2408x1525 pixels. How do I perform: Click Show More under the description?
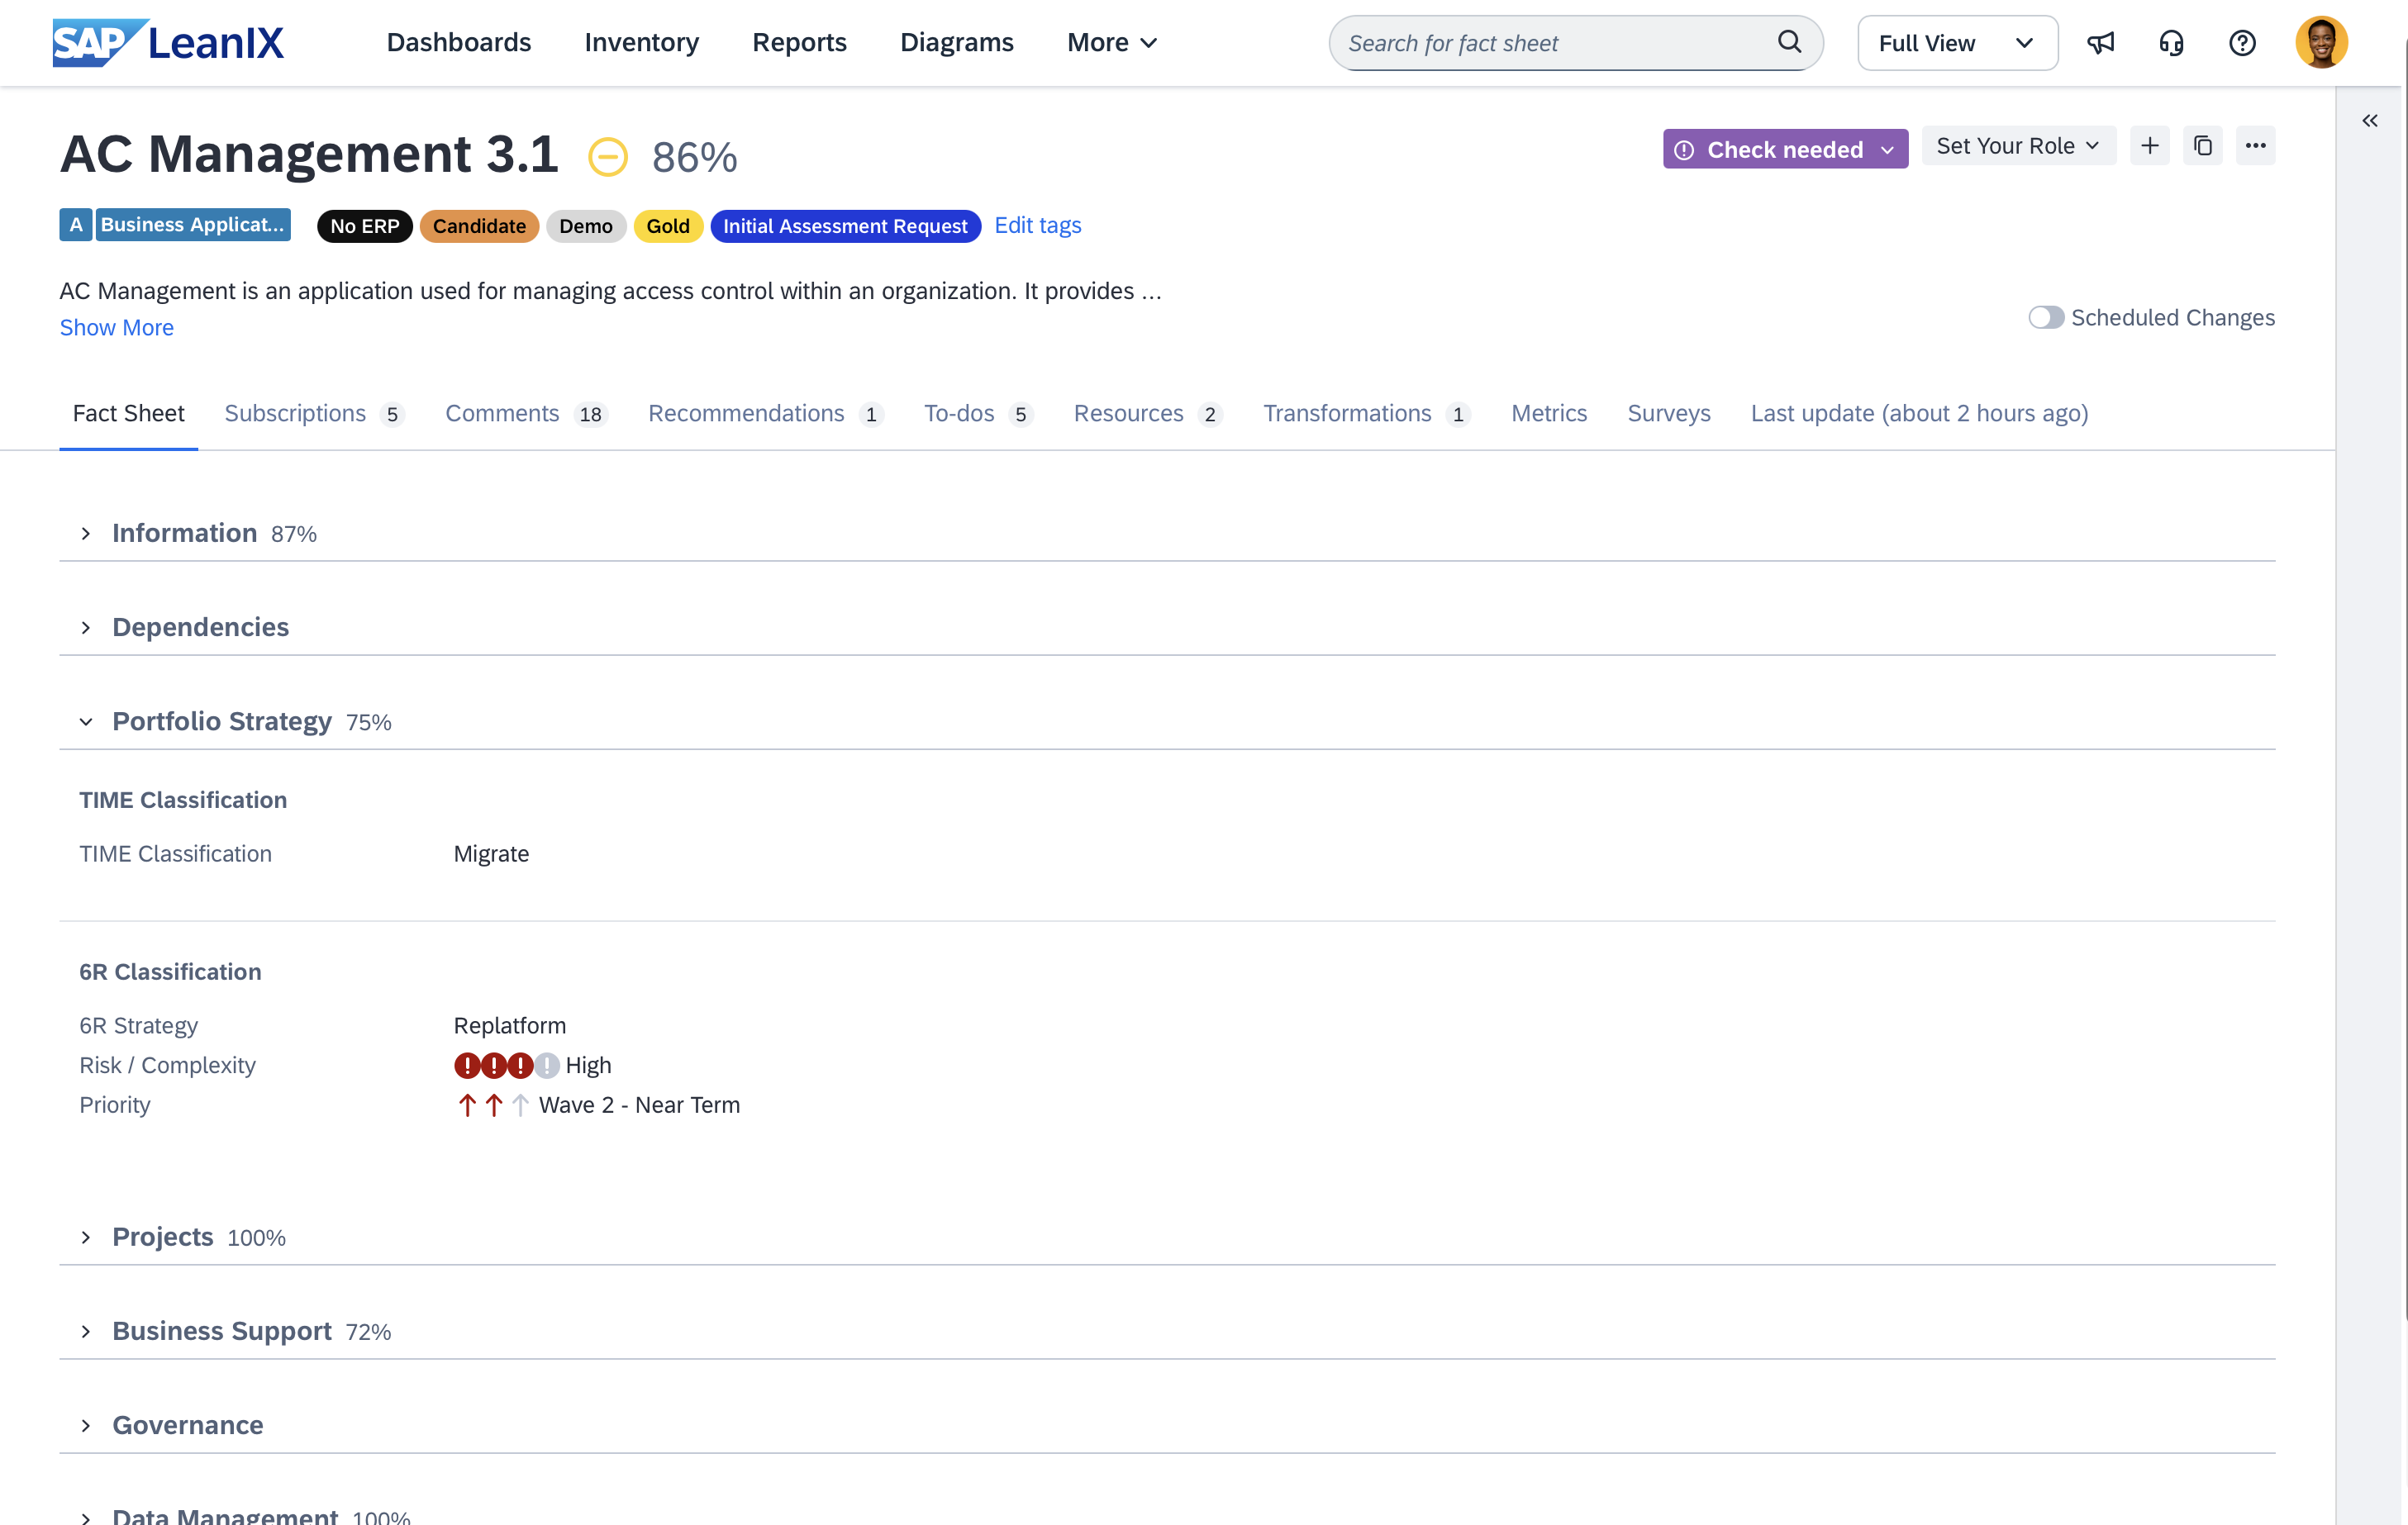click(x=116, y=328)
